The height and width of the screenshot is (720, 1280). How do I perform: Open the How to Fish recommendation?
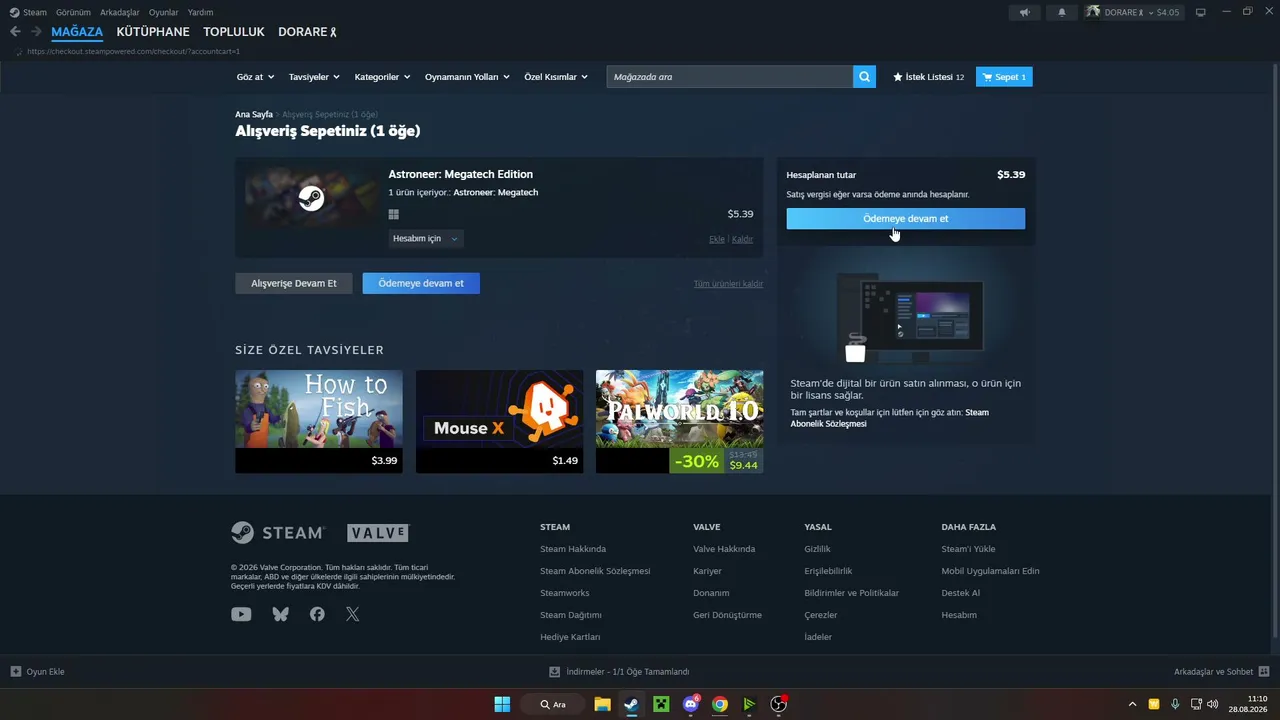coord(319,421)
